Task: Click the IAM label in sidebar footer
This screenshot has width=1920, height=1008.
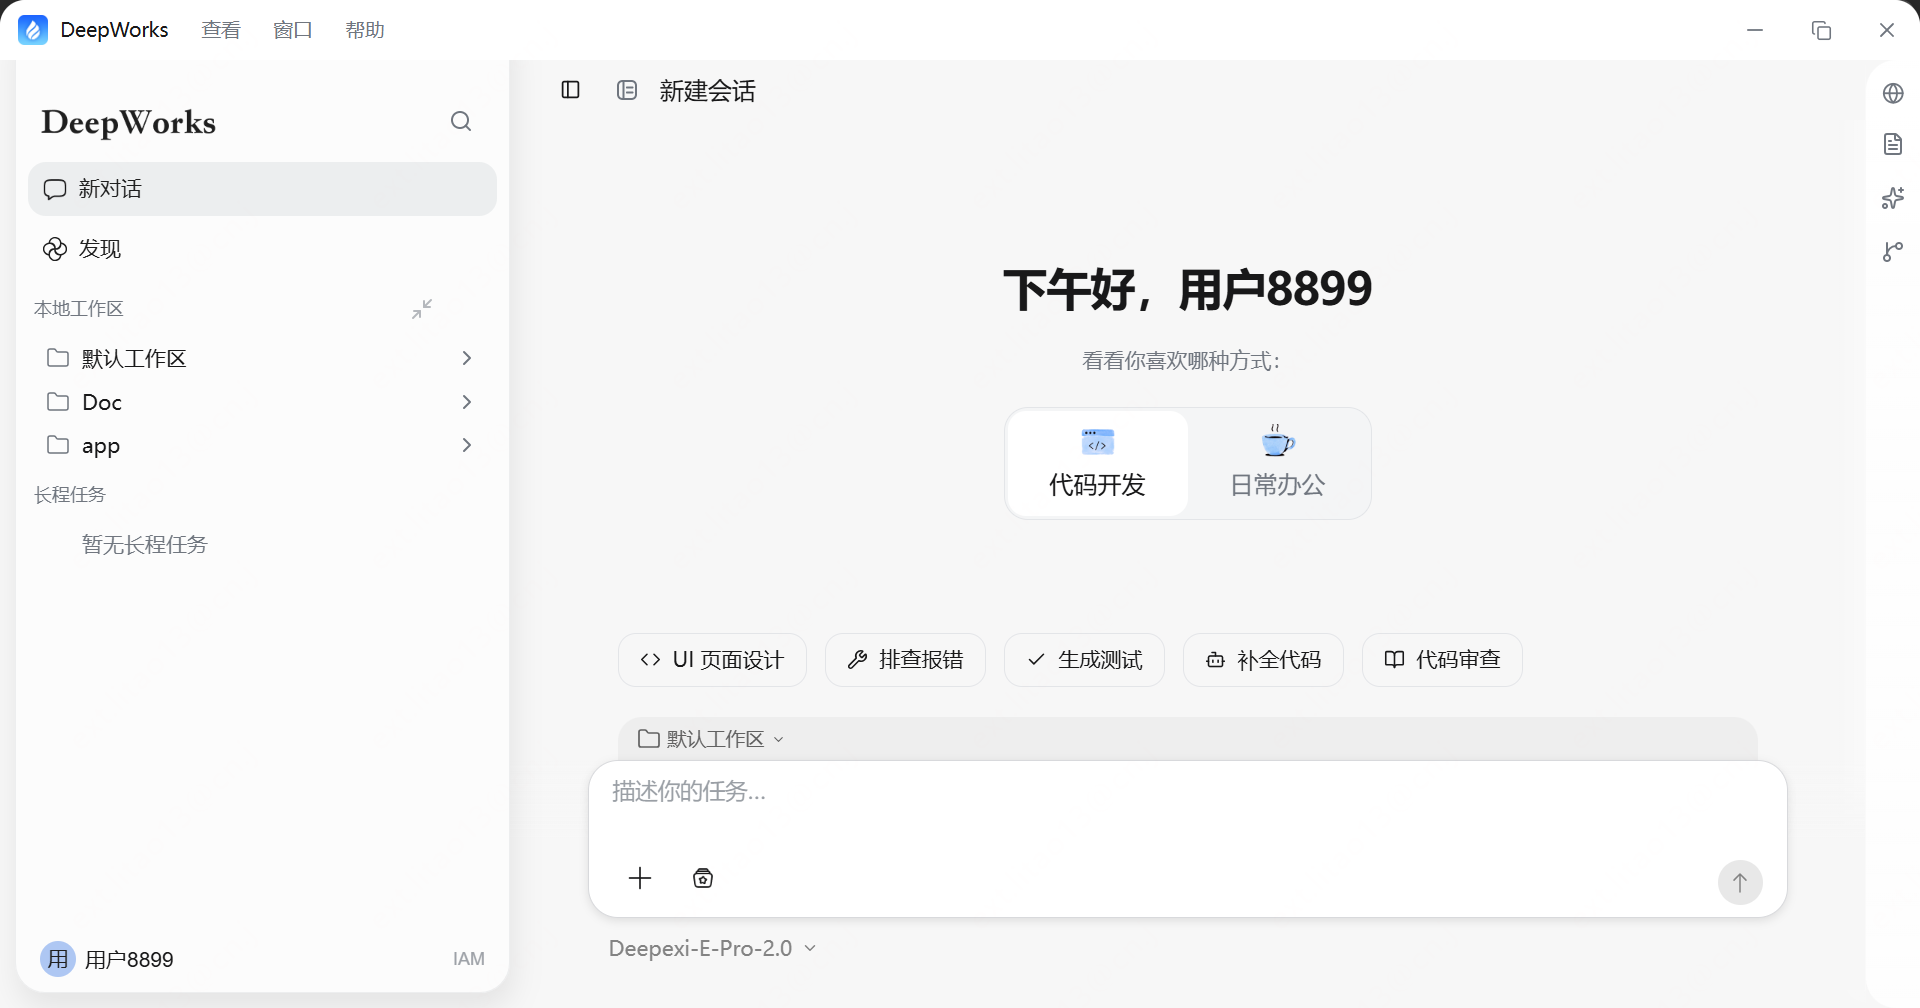Action: (x=468, y=959)
